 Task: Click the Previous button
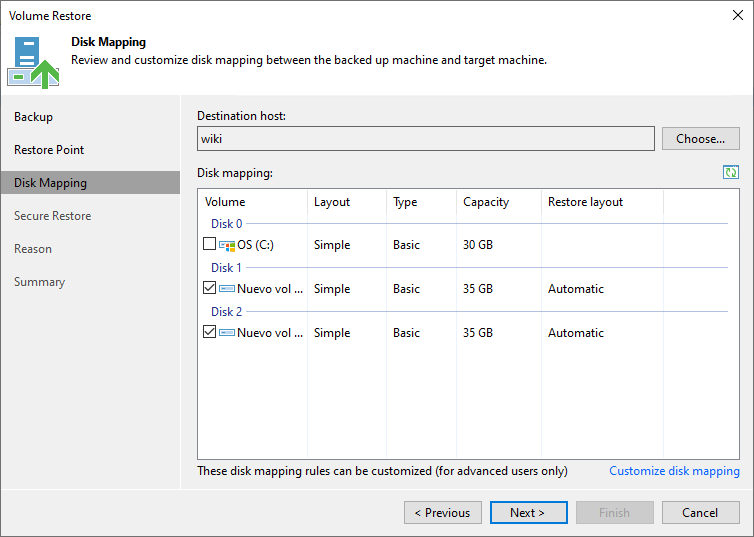[x=443, y=513]
